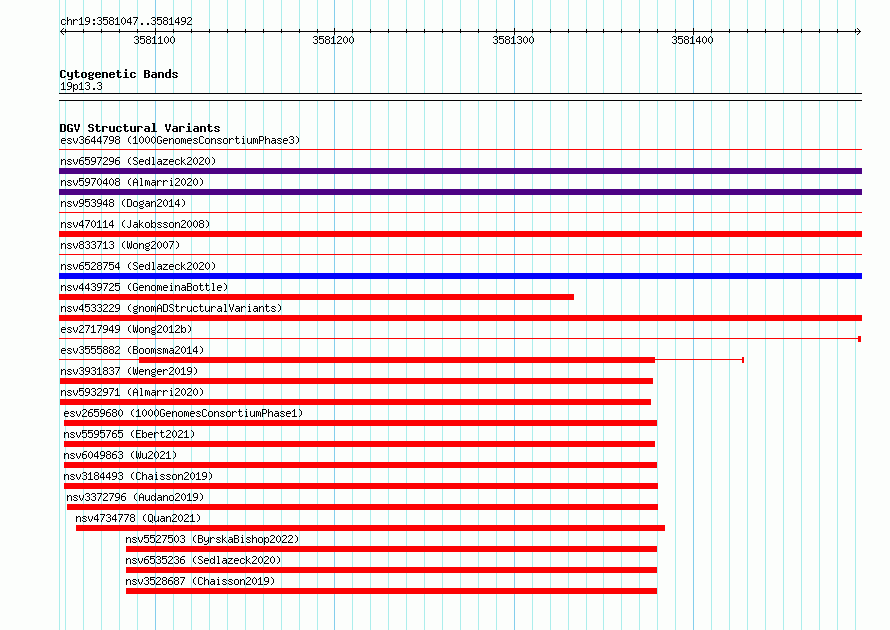This screenshot has width=890, height=630.
Task: Click ruler position 3581200
Action: 333,40
